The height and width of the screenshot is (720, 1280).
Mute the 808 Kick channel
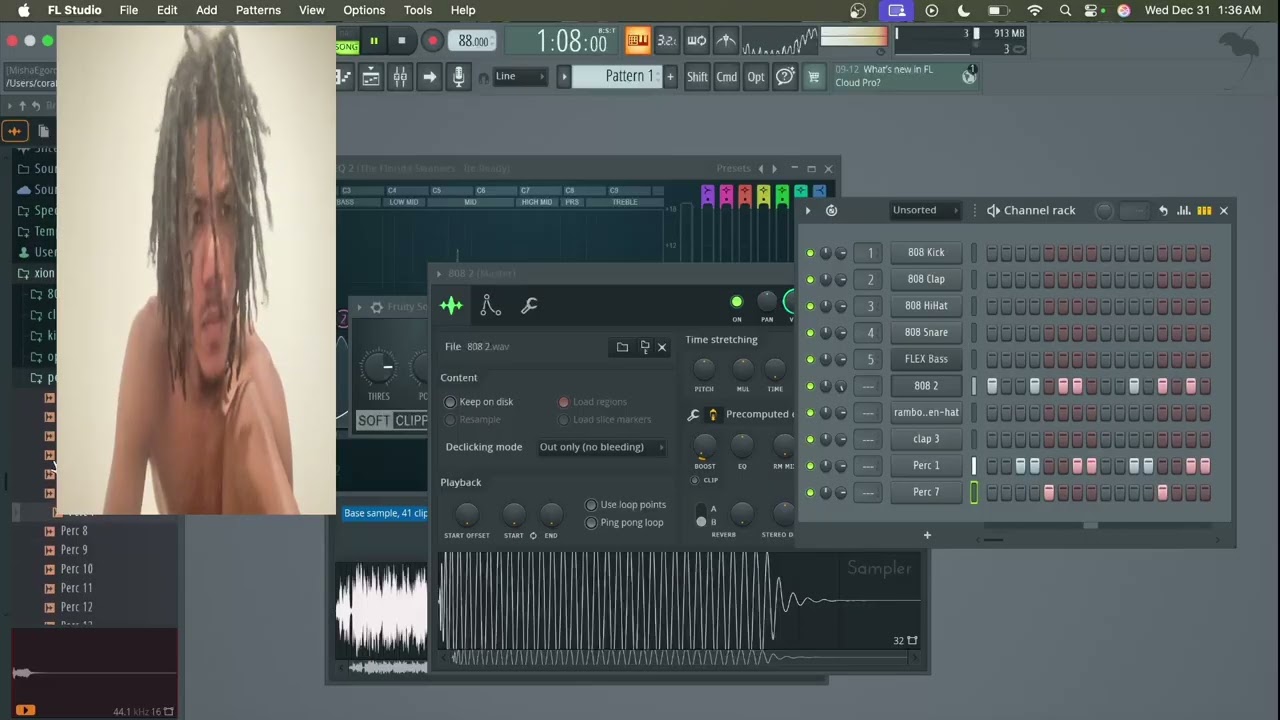pos(810,253)
